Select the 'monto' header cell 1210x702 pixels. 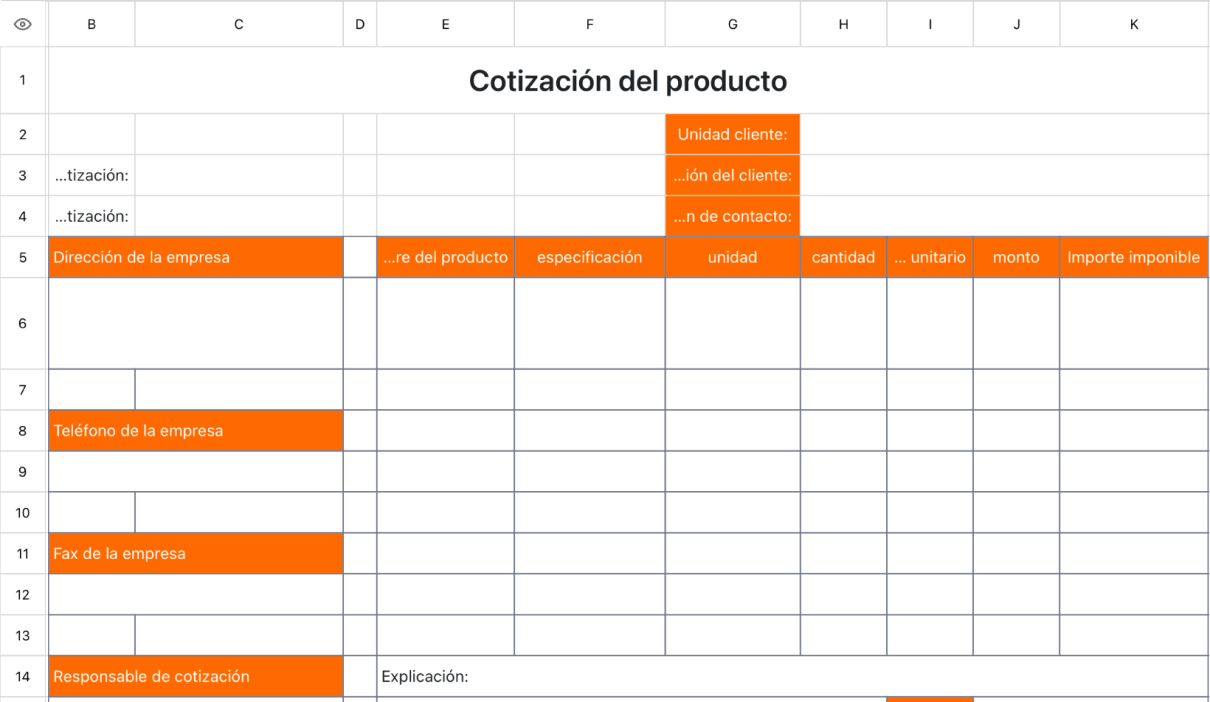click(1017, 257)
